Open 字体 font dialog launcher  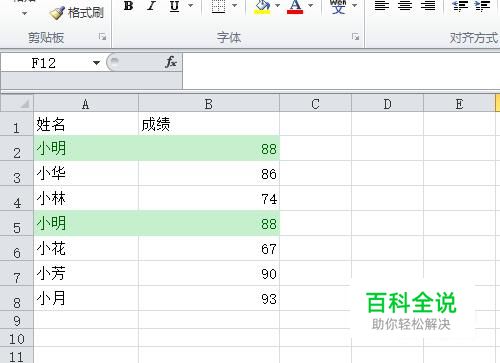[355, 37]
